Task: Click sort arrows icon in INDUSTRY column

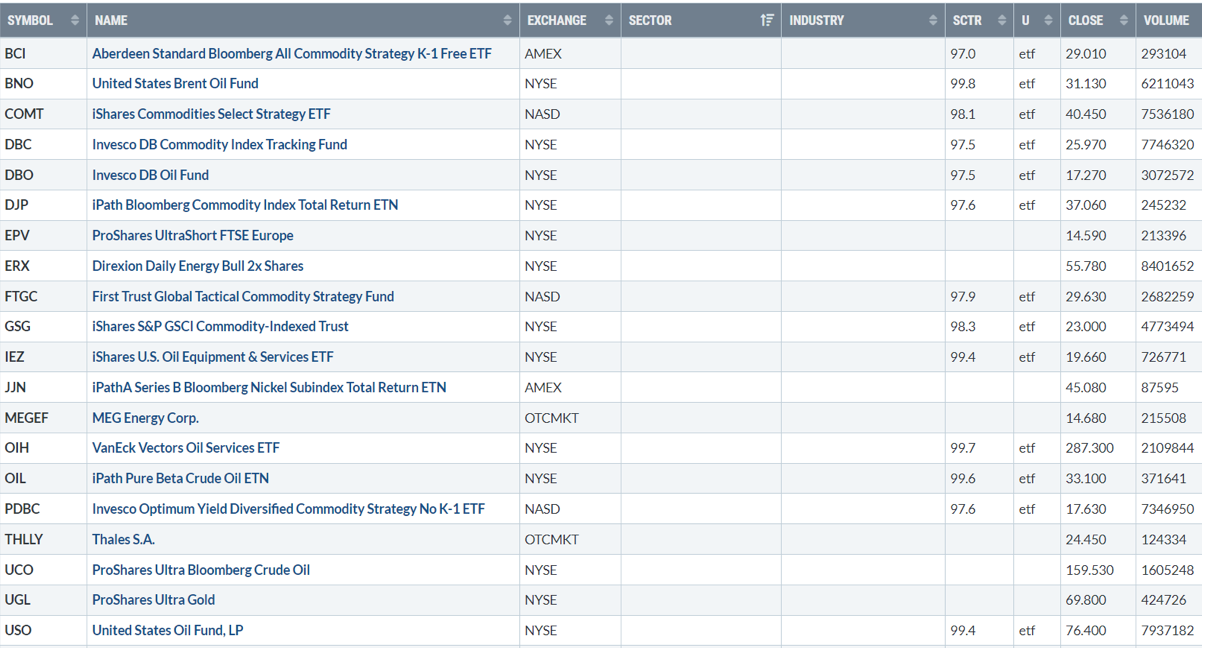Action: point(933,20)
